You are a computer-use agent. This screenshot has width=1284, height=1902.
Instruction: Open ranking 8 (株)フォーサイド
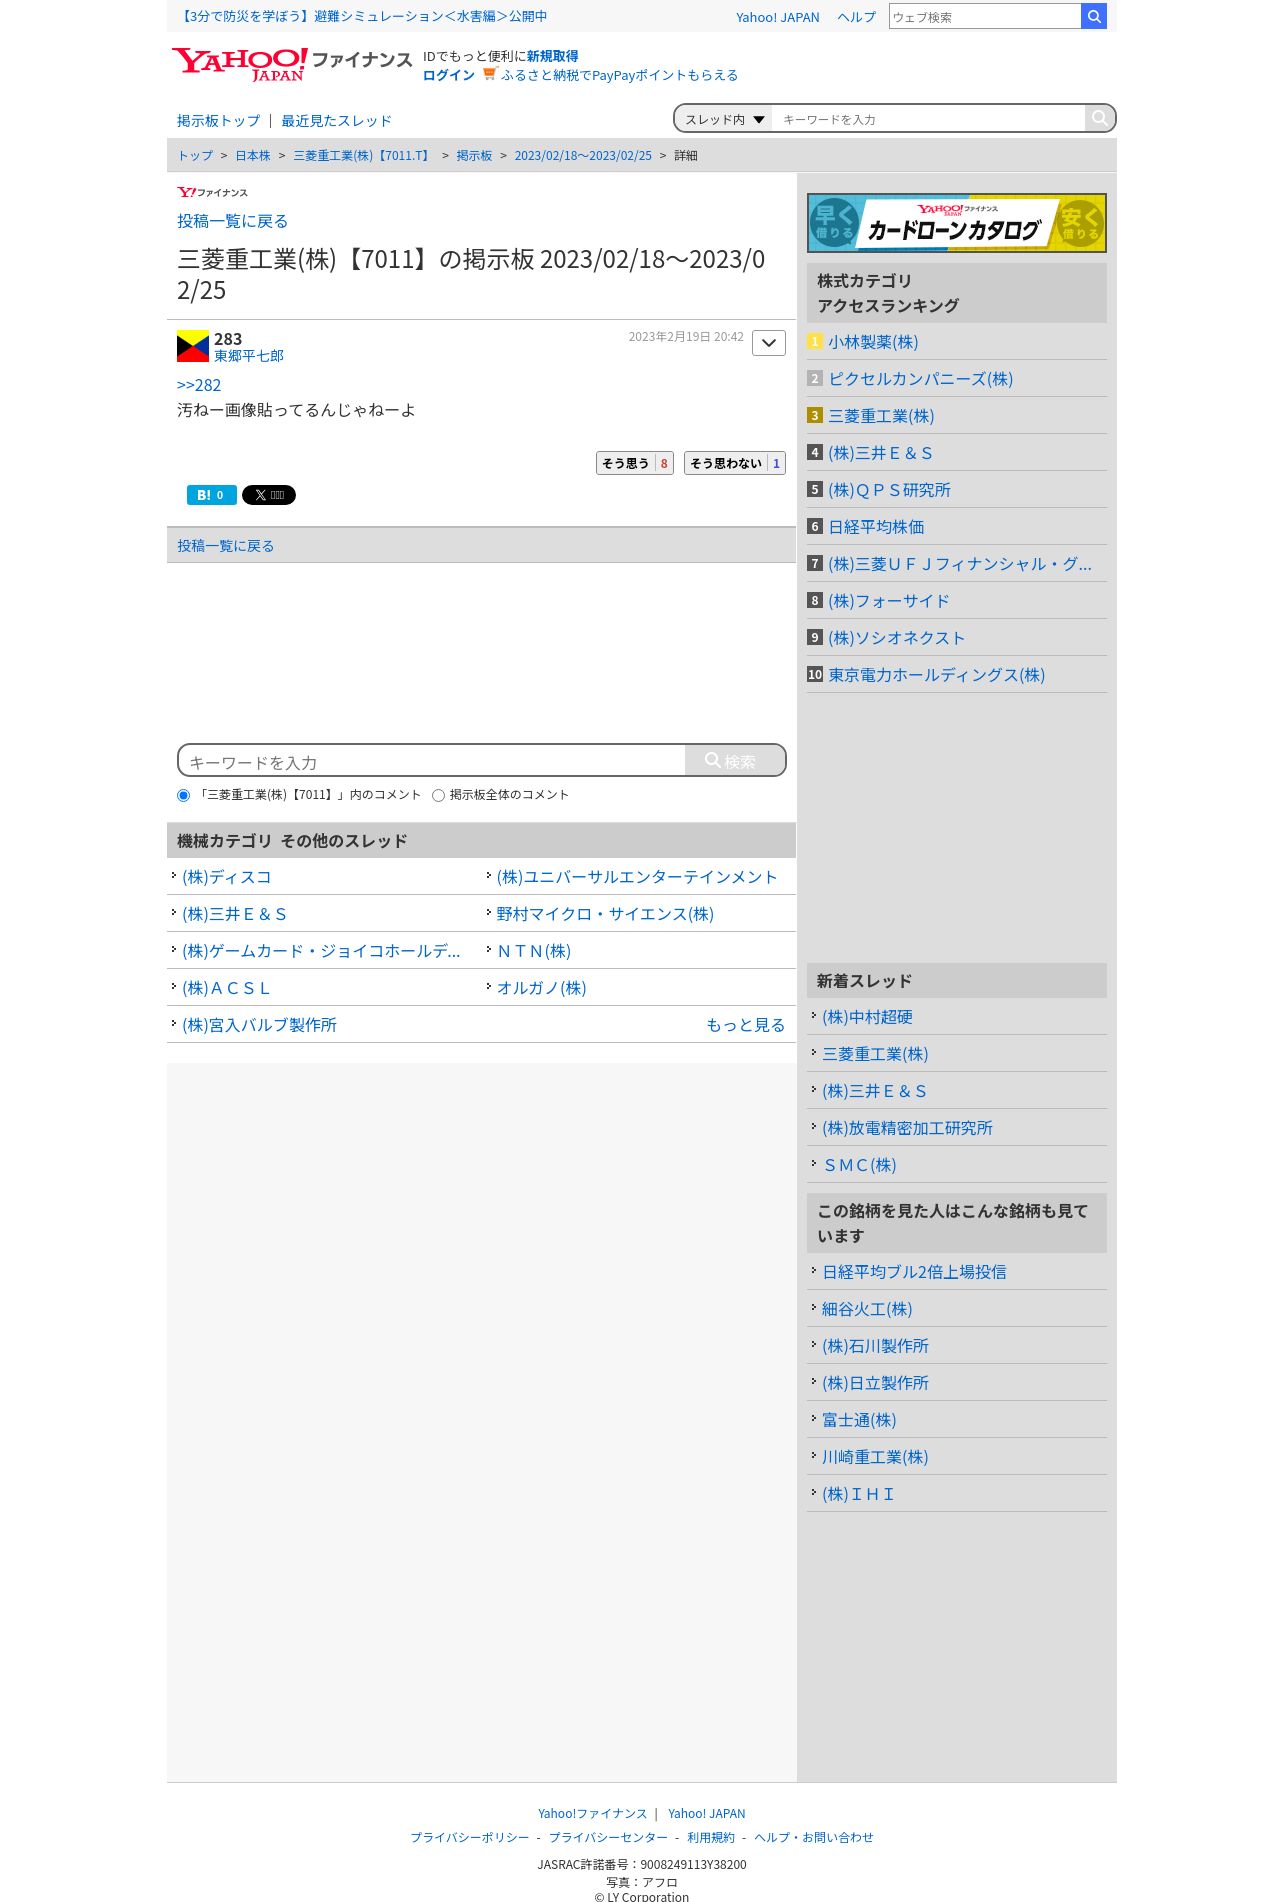click(889, 601)
